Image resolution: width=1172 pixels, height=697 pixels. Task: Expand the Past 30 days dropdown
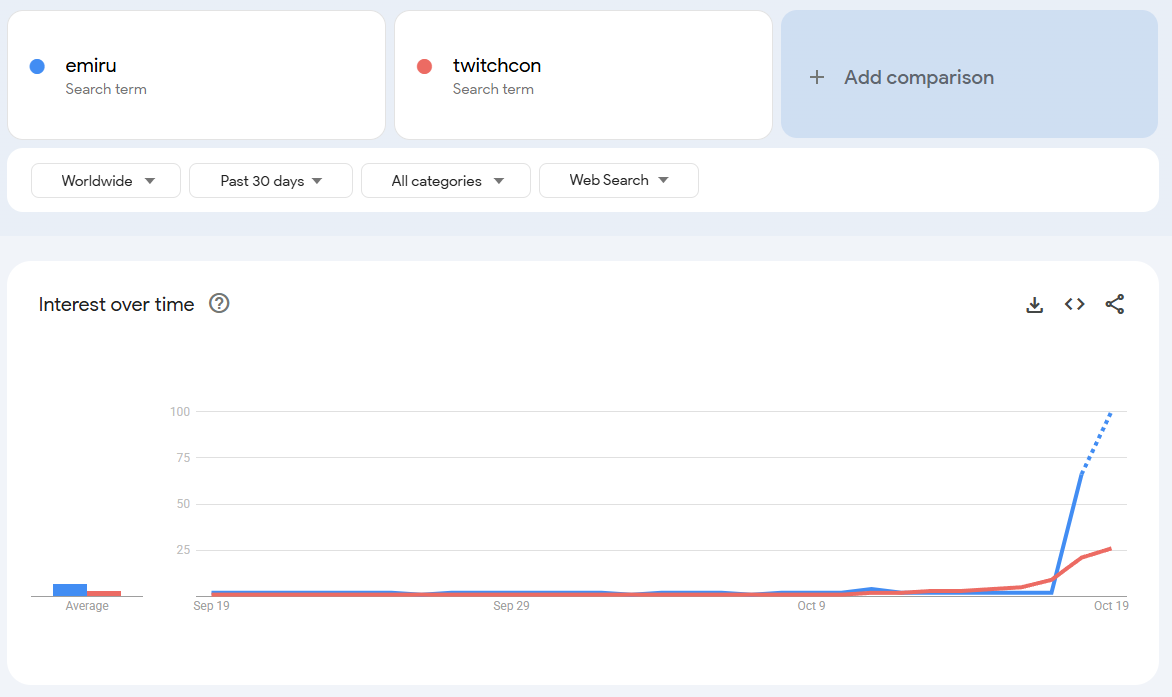tap(271, 181)
